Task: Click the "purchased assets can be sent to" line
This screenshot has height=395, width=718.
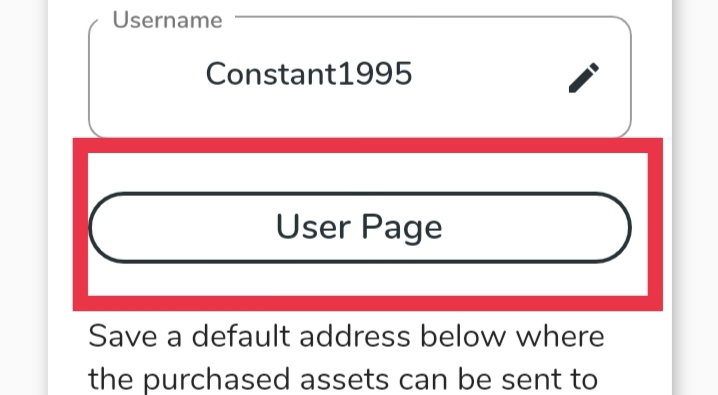Action: click(370, 380)
